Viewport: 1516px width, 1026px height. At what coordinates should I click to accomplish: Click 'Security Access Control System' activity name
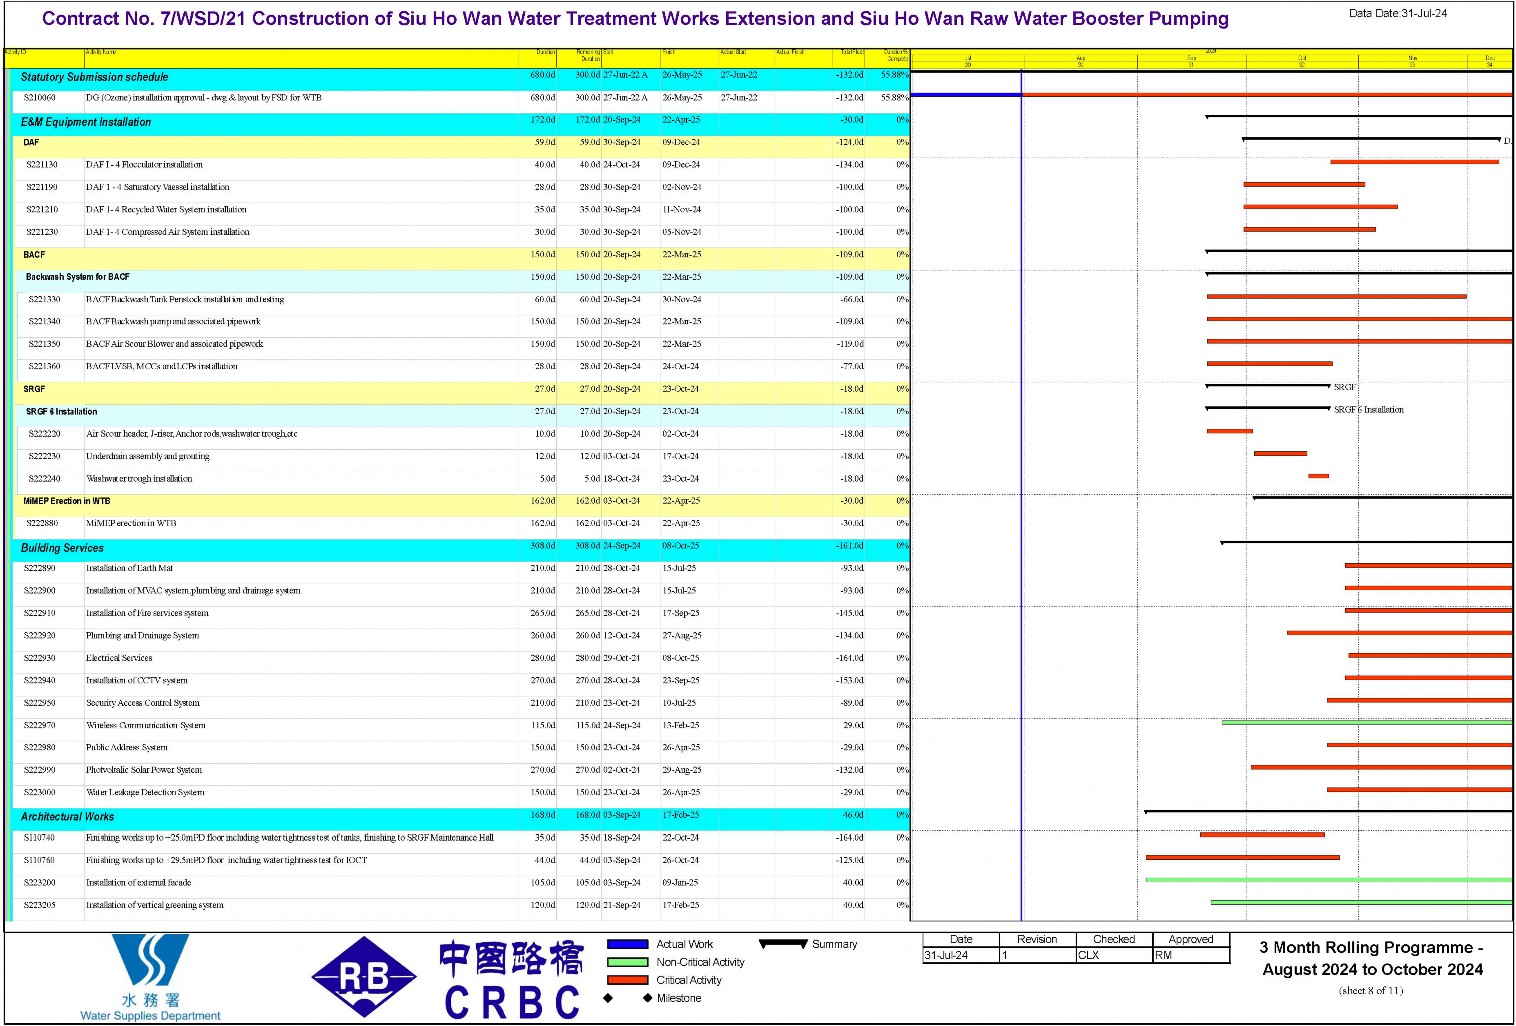(x=142, y=703)
